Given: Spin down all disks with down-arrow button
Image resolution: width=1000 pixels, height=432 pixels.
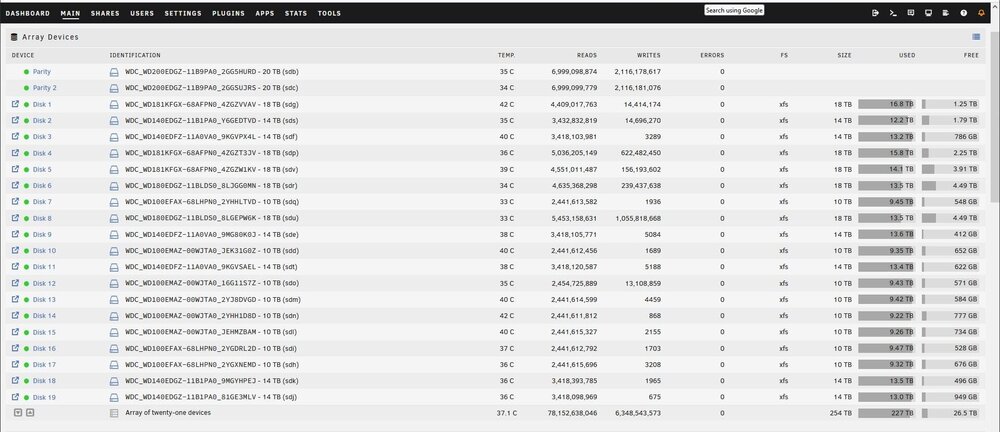Looking at the screenshot, I should (18, 413).
